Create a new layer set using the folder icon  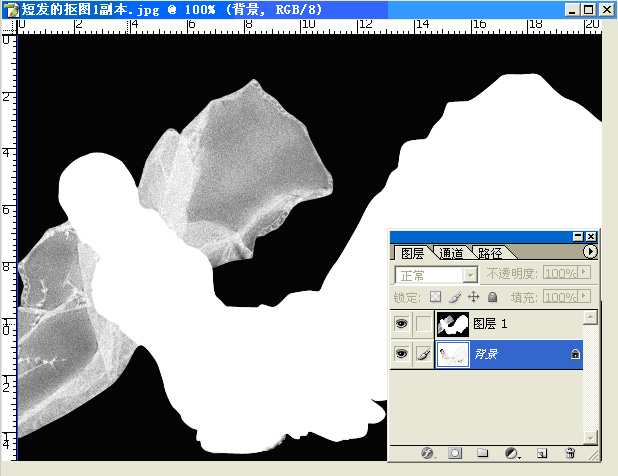[x=482, y=453]
